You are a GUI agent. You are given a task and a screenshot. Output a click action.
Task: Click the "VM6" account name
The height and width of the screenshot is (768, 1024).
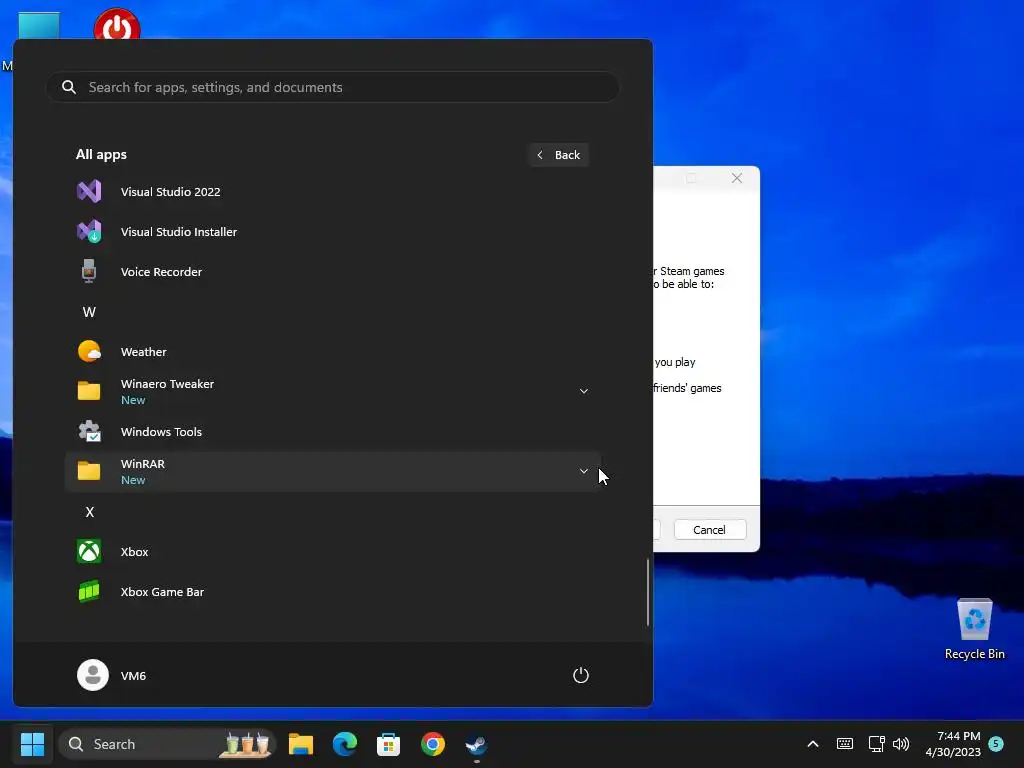click(133, 675)
